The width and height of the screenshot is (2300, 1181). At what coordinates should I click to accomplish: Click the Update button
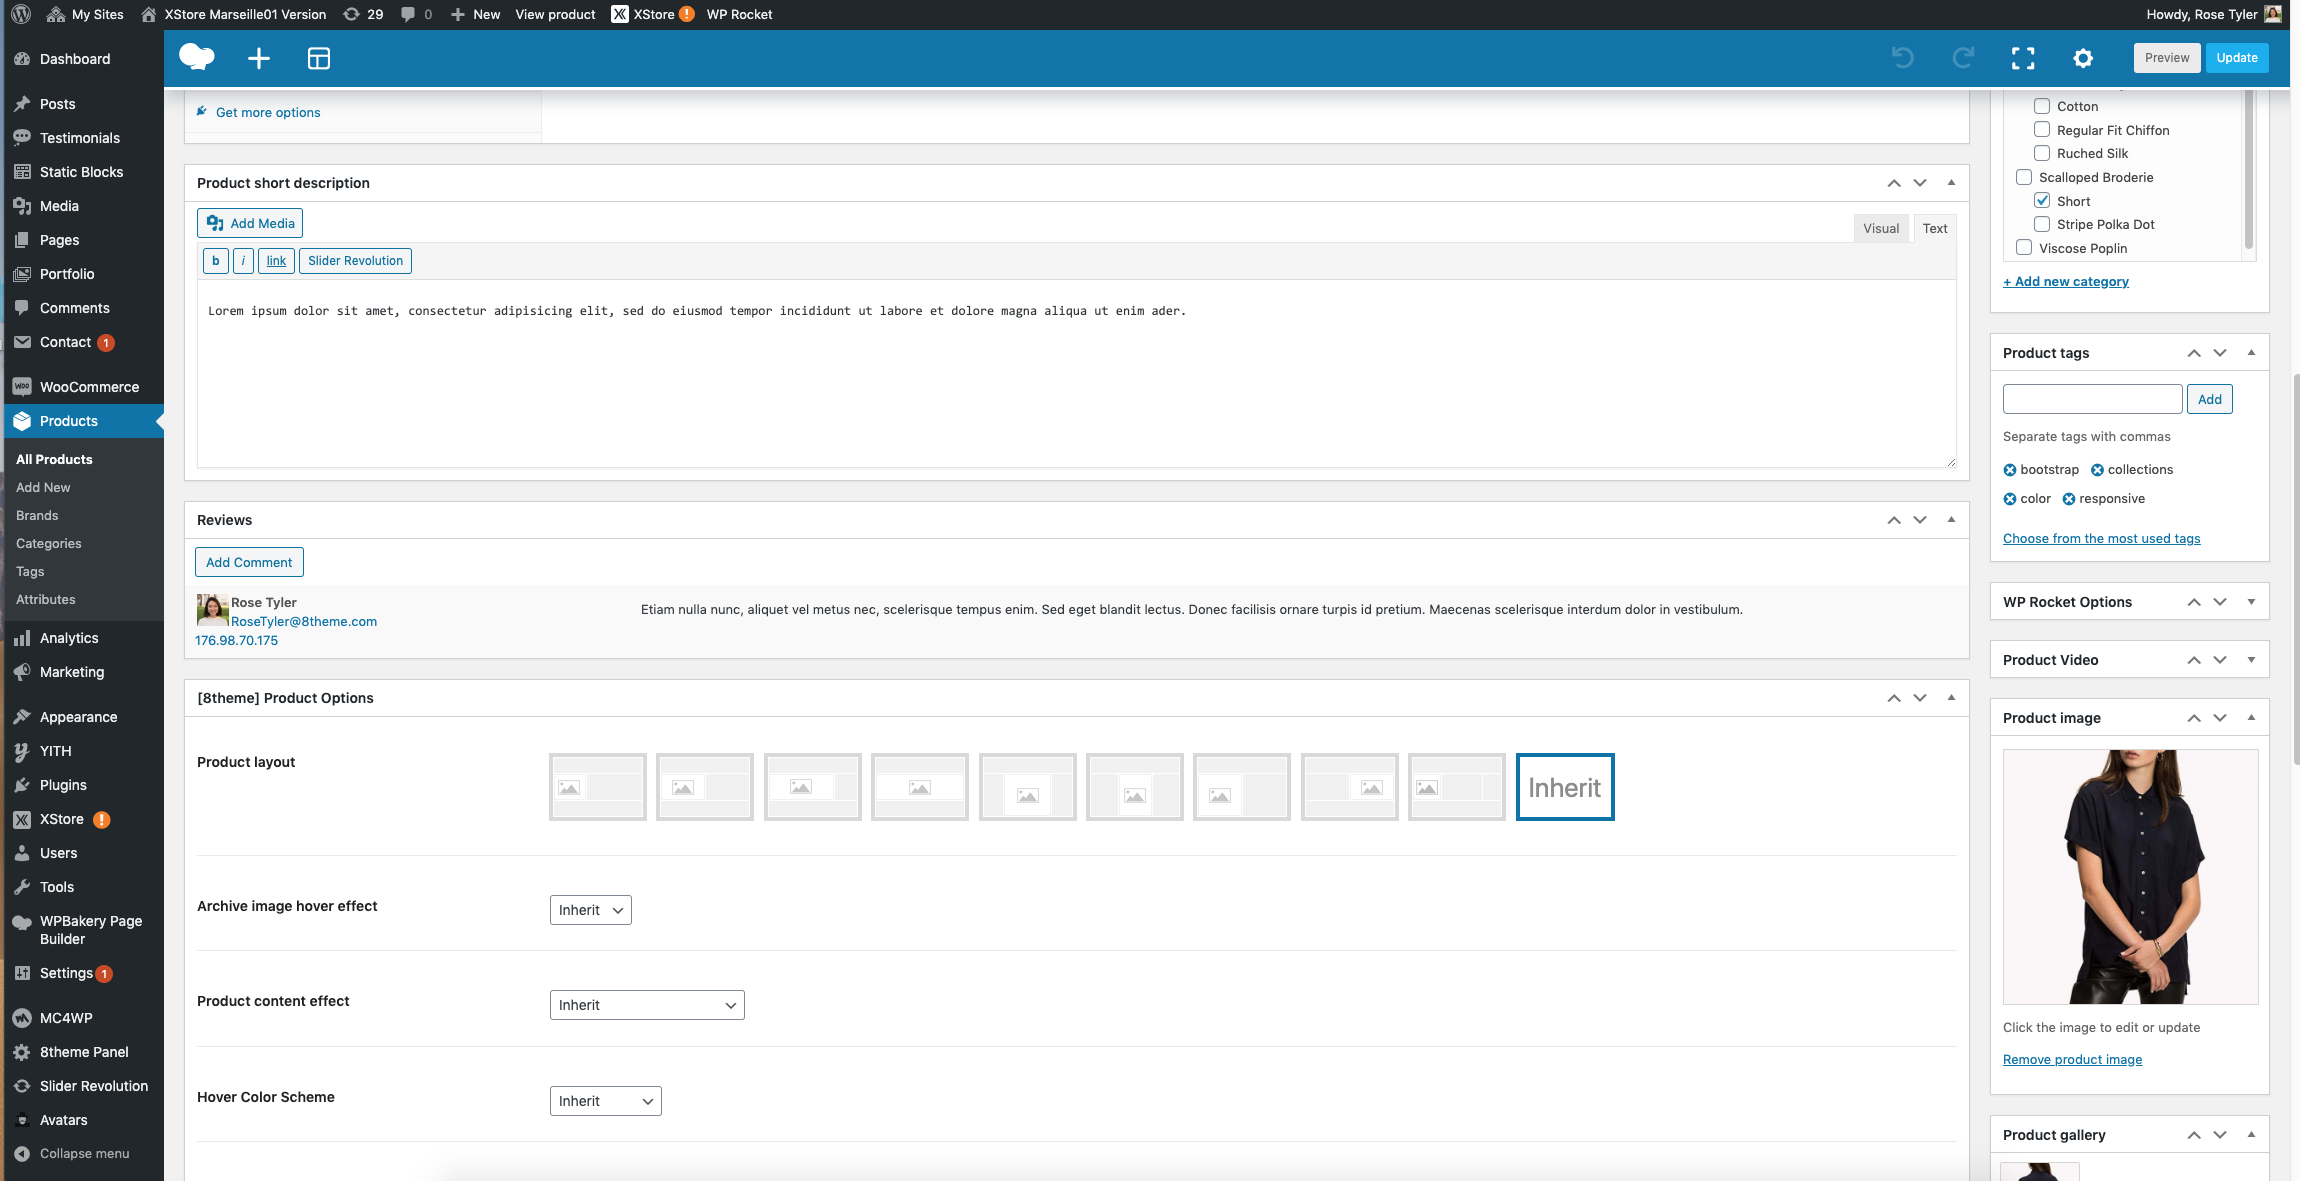pos(2236,57)
